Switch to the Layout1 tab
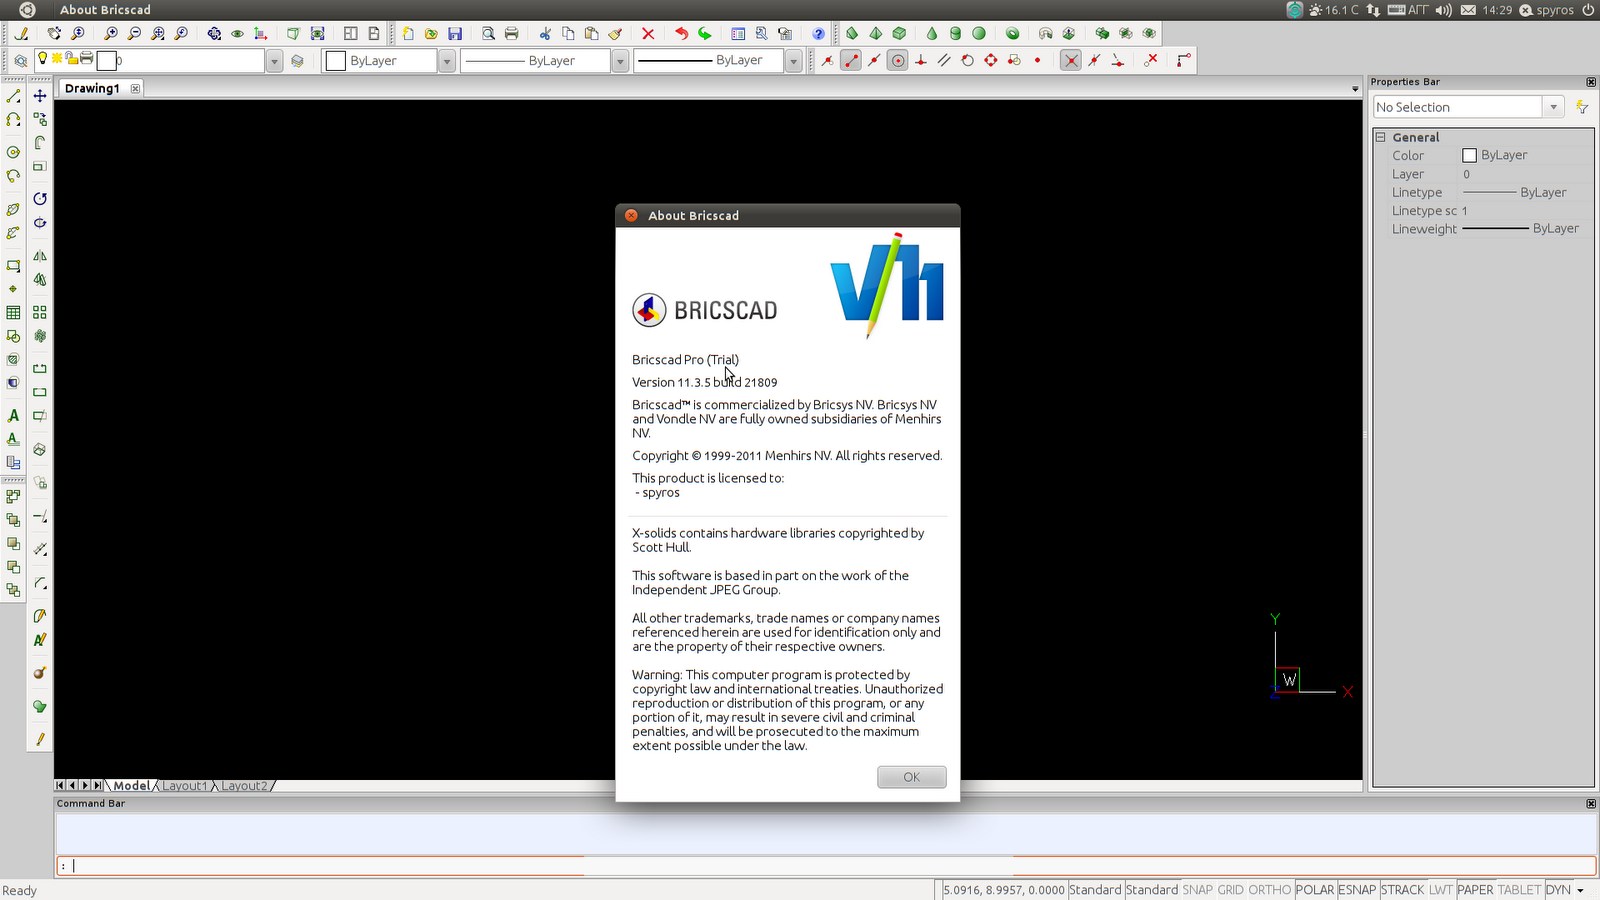The image size is (1600, 900). (184, 786)
